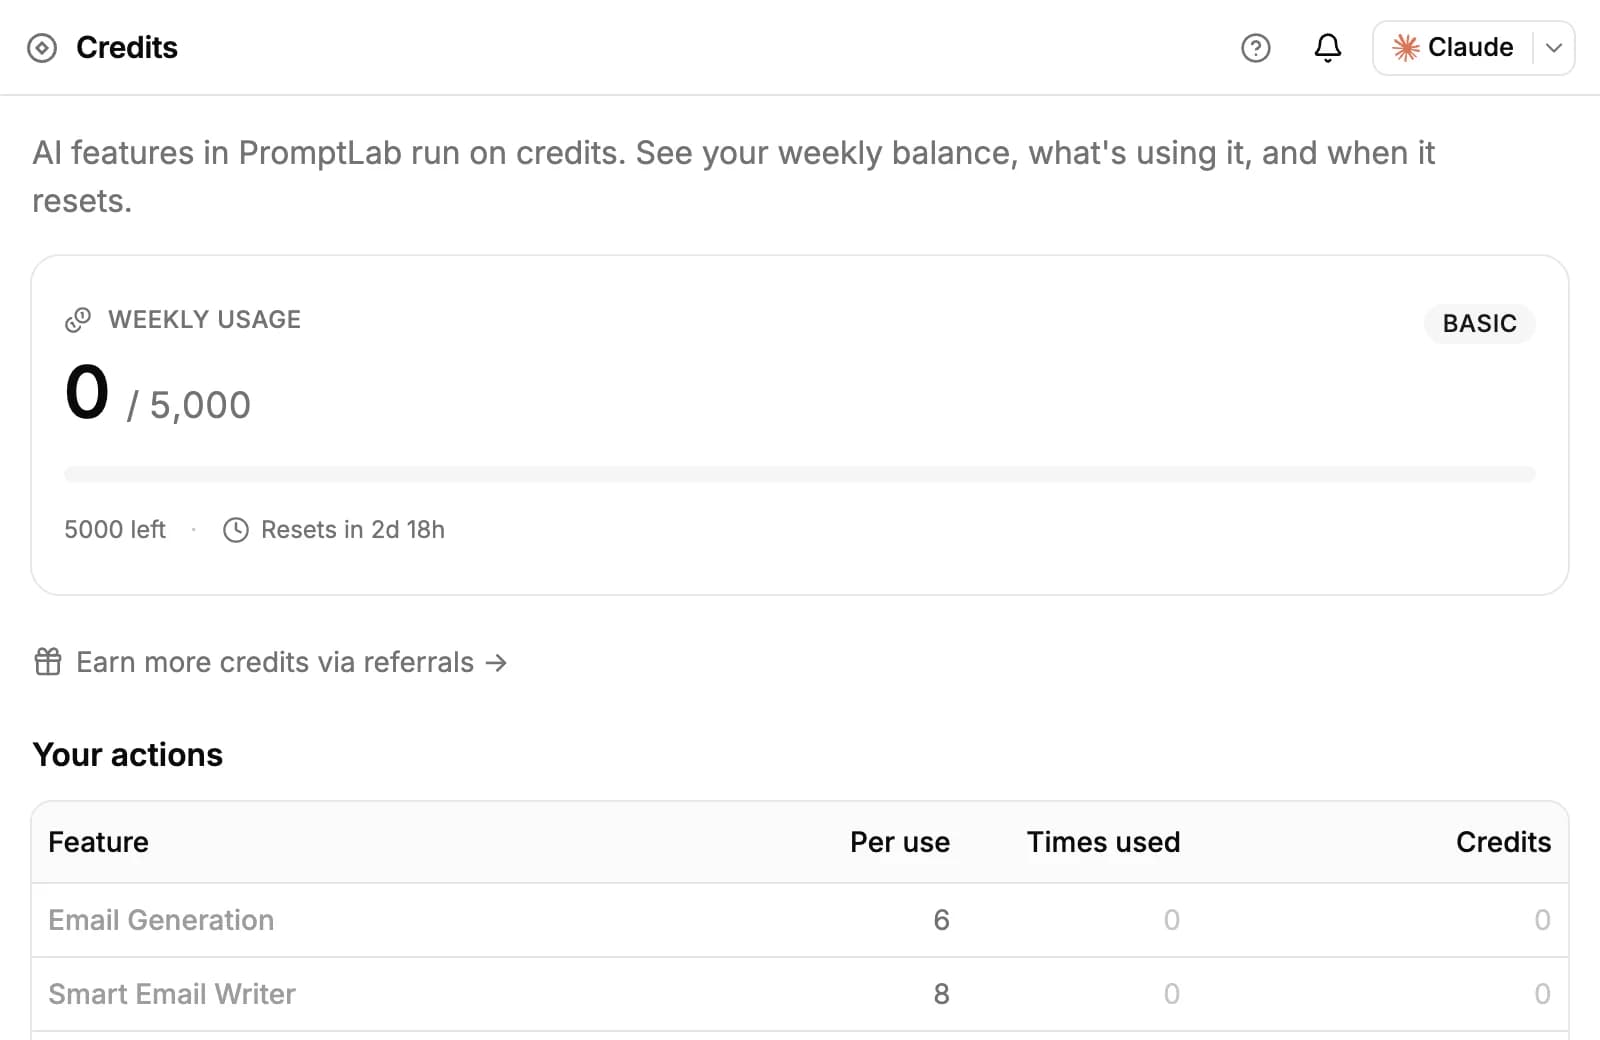The height and width of the screenshot is (1040, 1600).
Task: Select the Email Generation row label
Action: coord(161,920)
